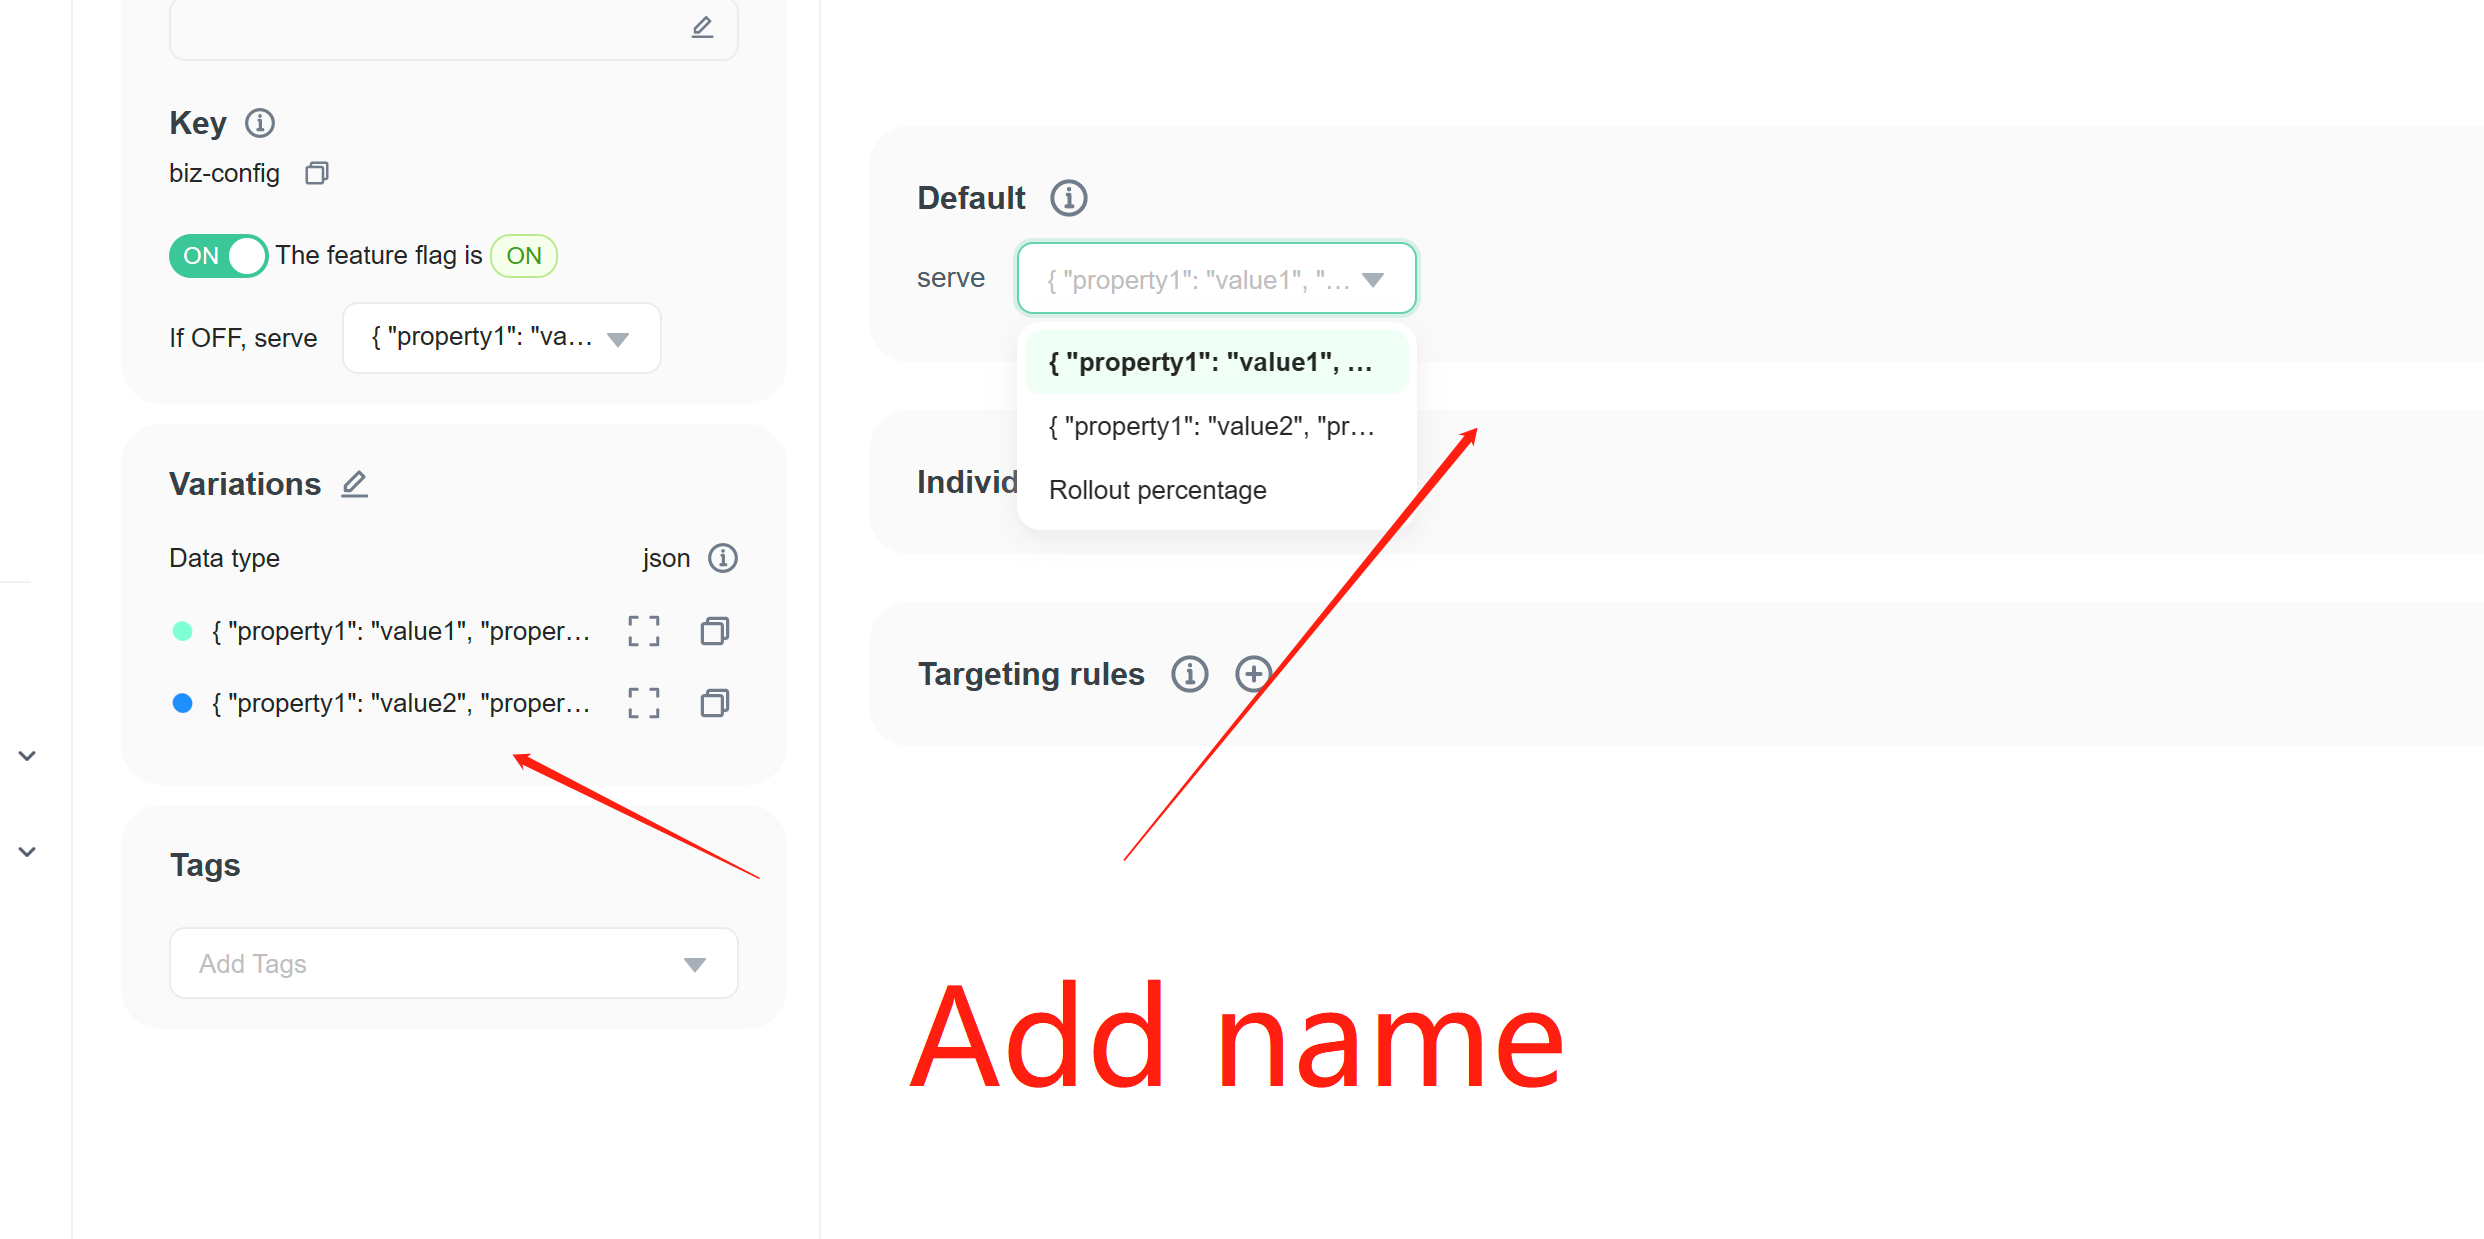Turn off the feature flag
Screen dimensions: 2484x1239
[x=217, y=256]
